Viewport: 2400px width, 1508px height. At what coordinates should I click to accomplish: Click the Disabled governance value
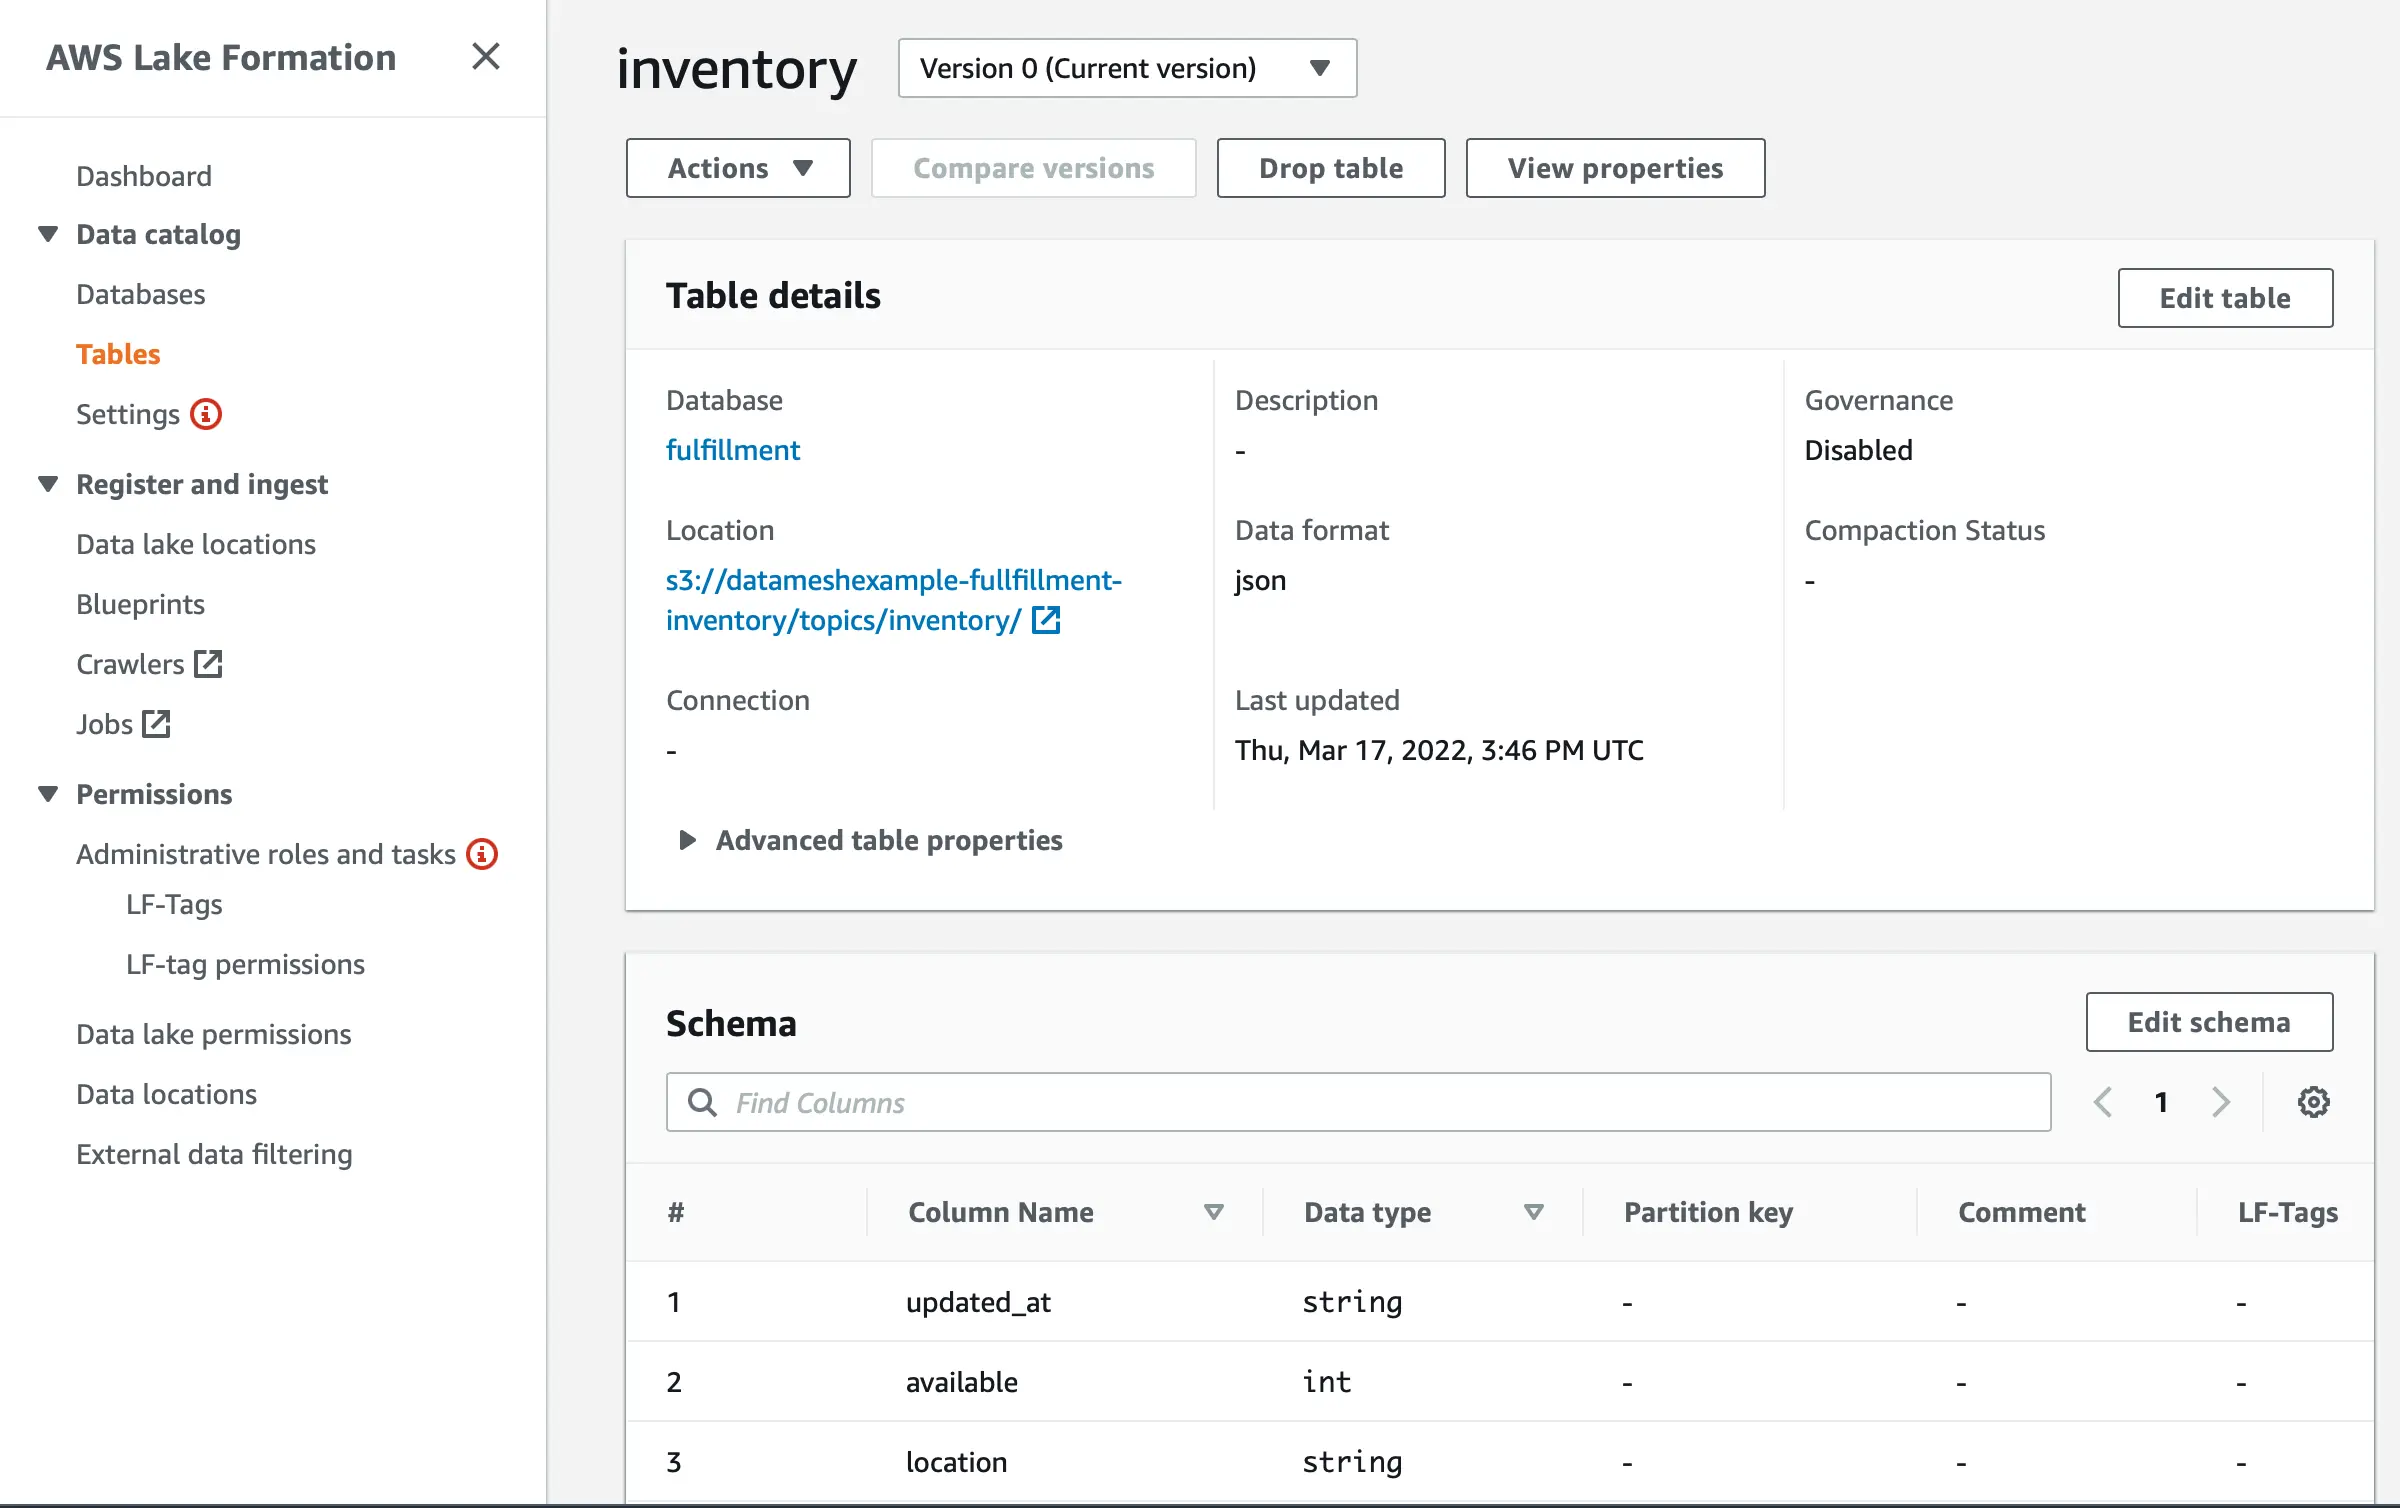point(1858,450)
